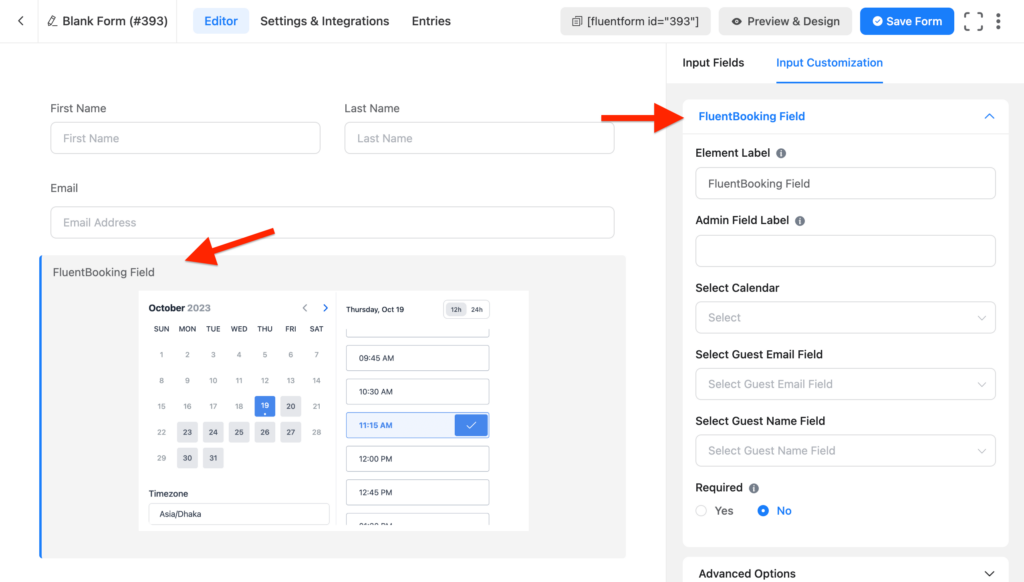1024x582 pixels.
Task: Open the Select Calendar dropdown
Action: (845, 317)
